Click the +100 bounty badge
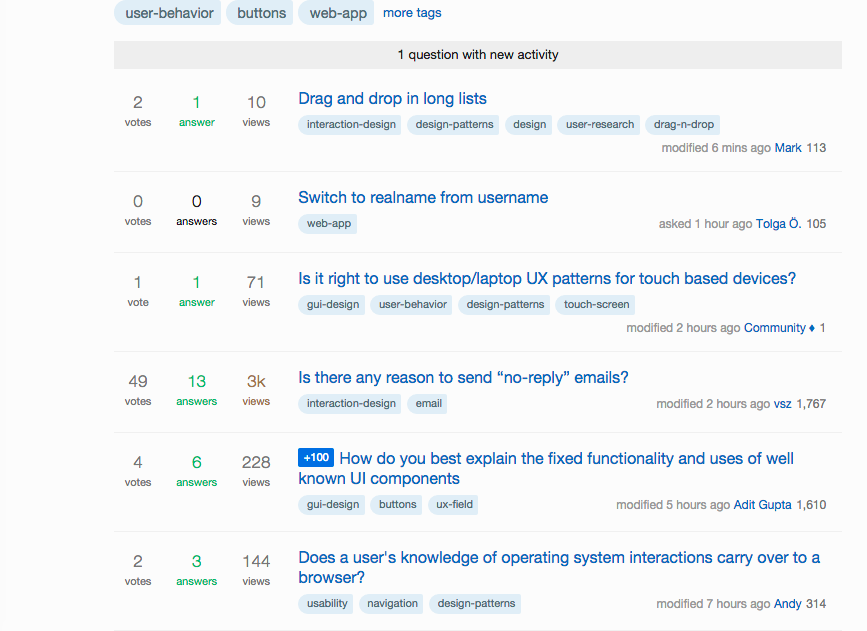The image size is (867, 631). click(316, 458)
